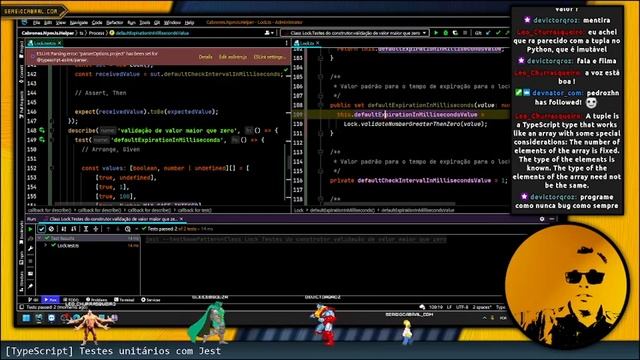The width and height of the screenshot is (640, 360).
Task: Open the TODO tool window tab
Action: pos(71,300)
